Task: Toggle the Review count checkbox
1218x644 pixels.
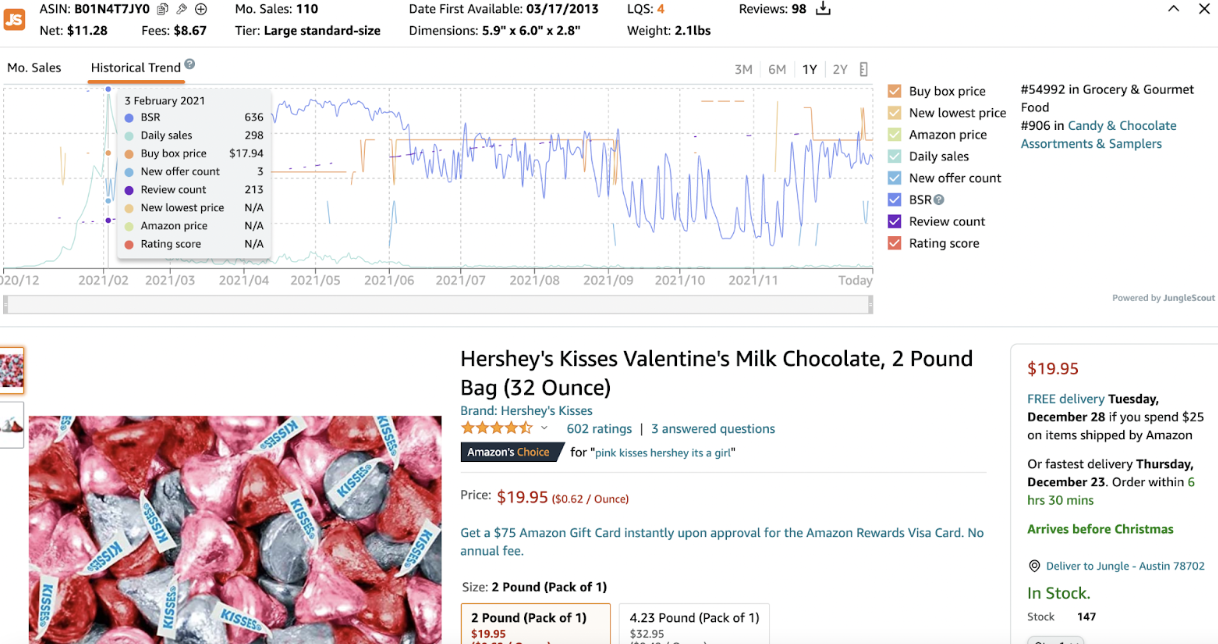Action: (895, 221)
